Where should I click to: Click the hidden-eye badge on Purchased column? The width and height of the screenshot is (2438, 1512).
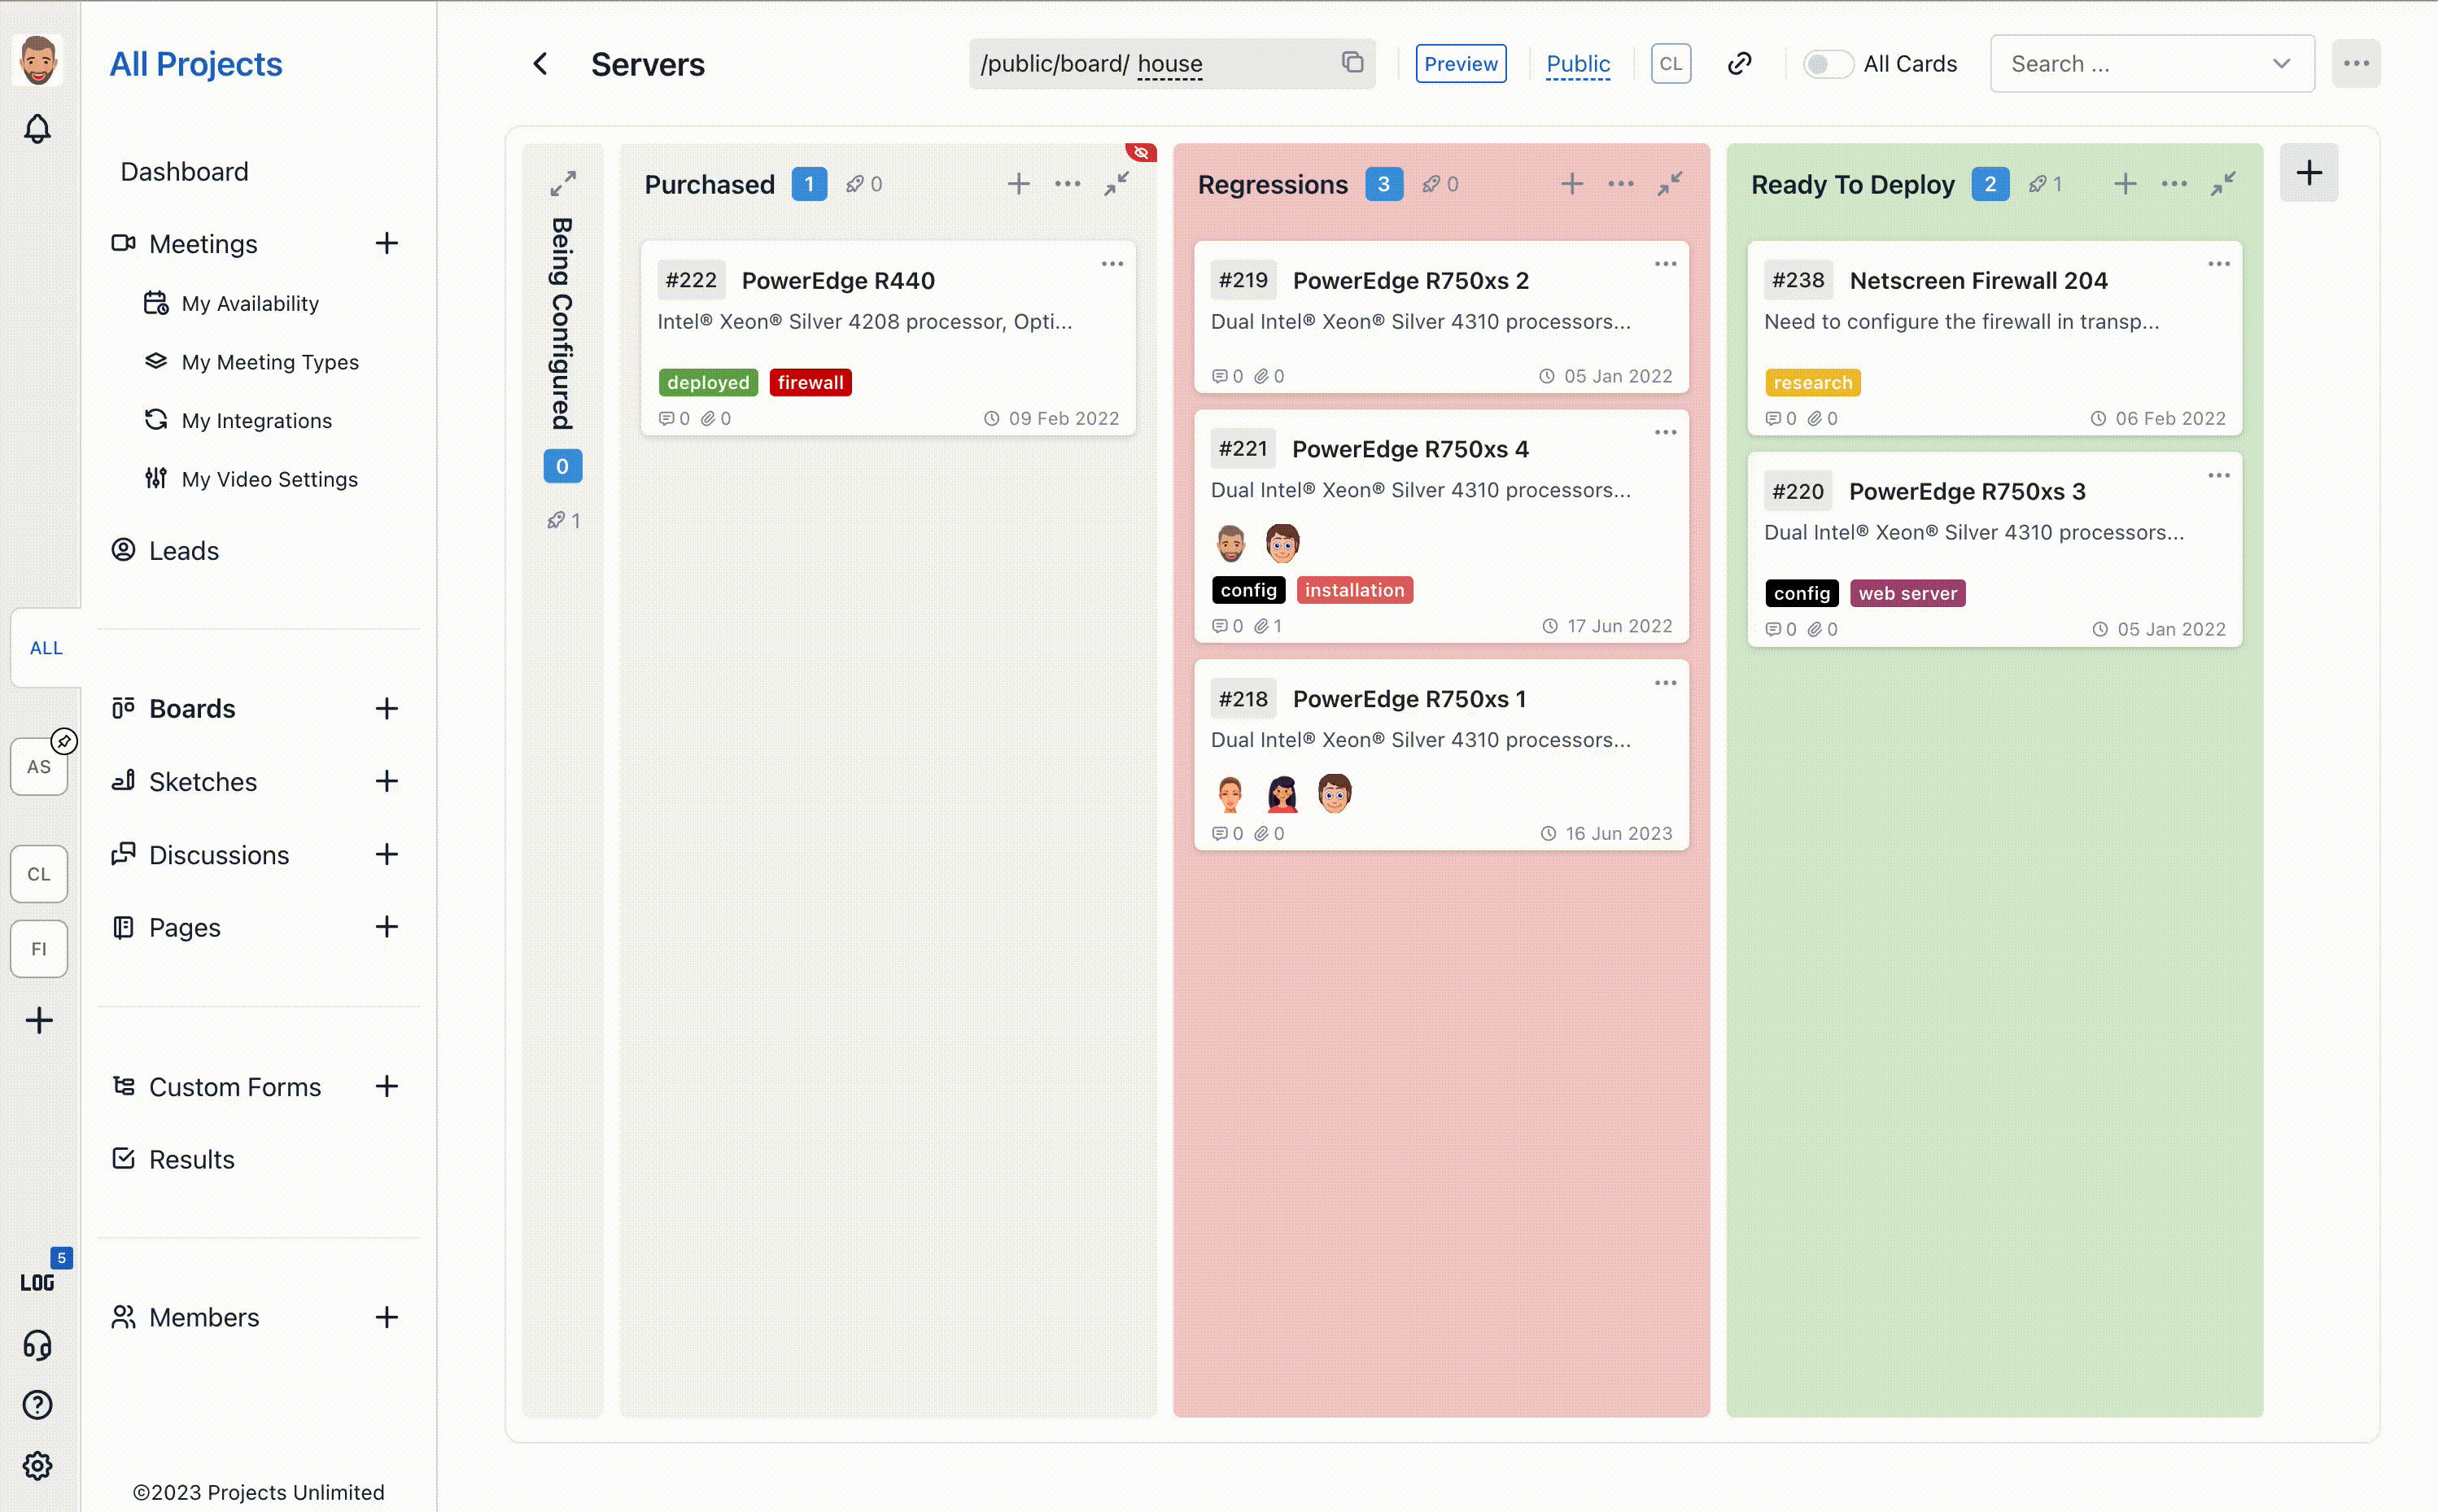point(1140,153)
